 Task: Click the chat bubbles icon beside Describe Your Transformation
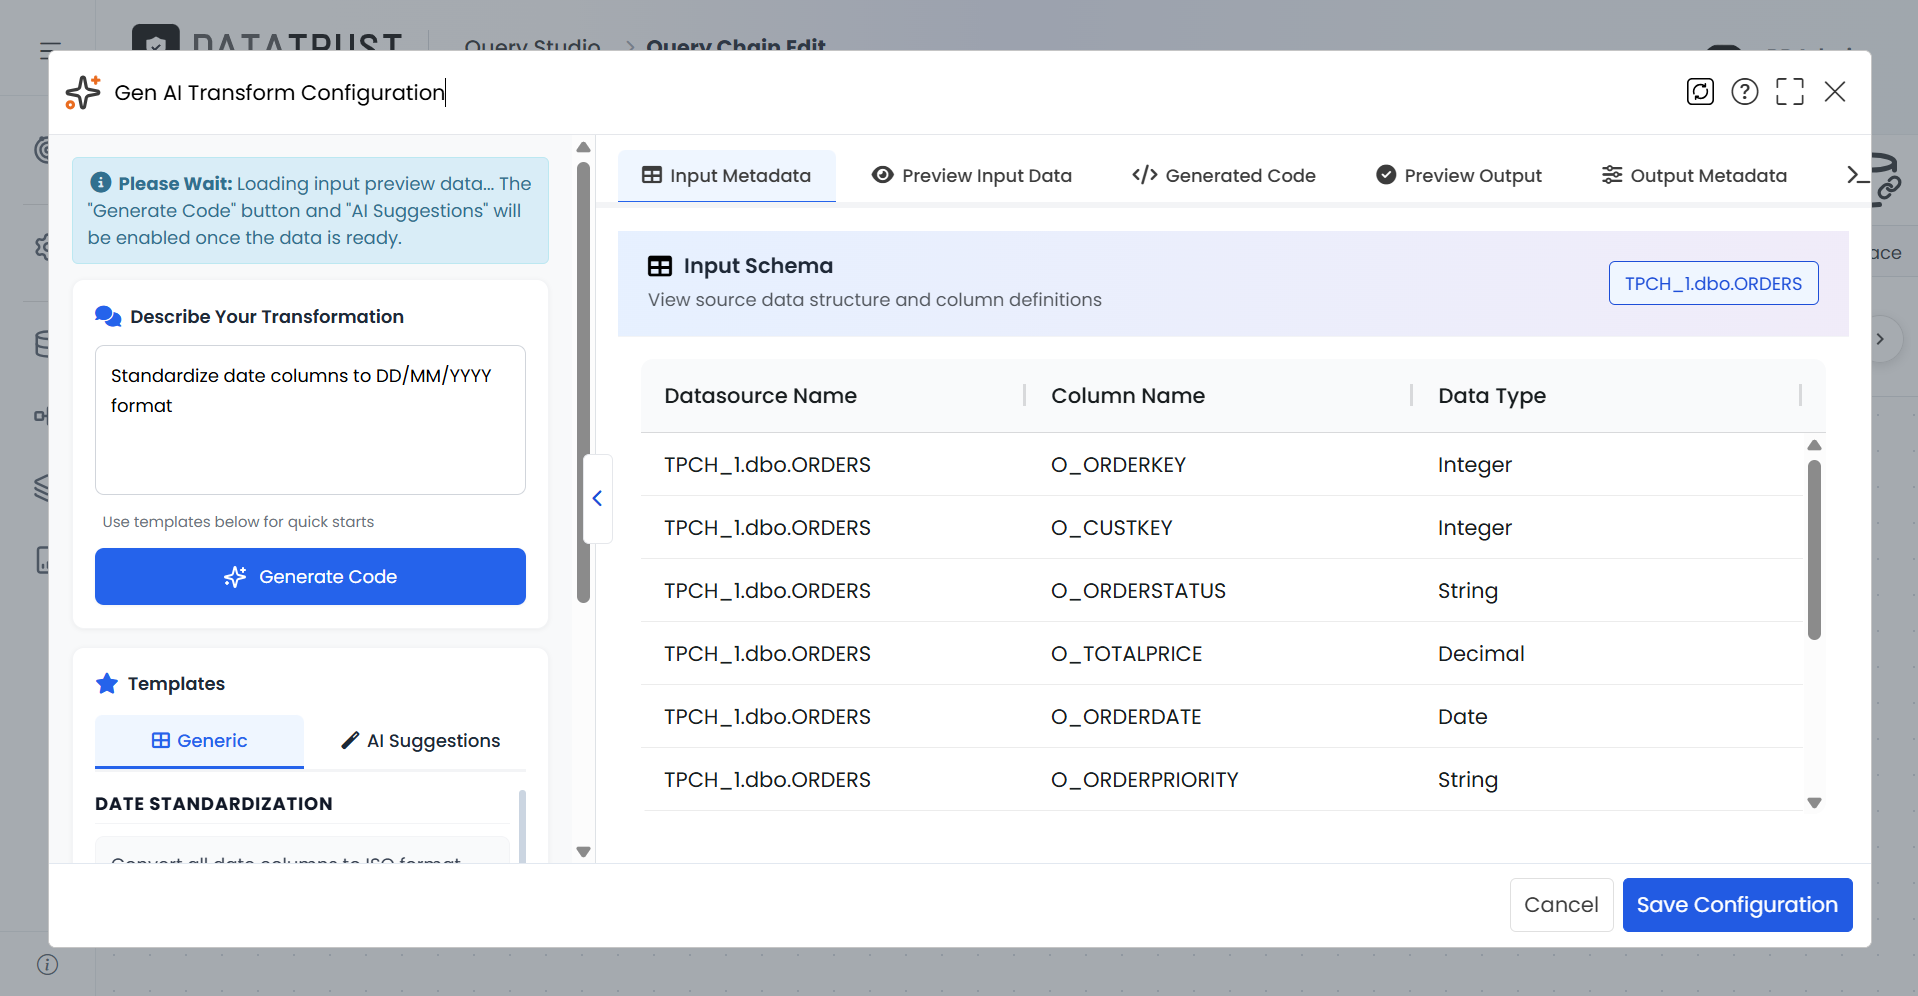click(x=108, y=316)
